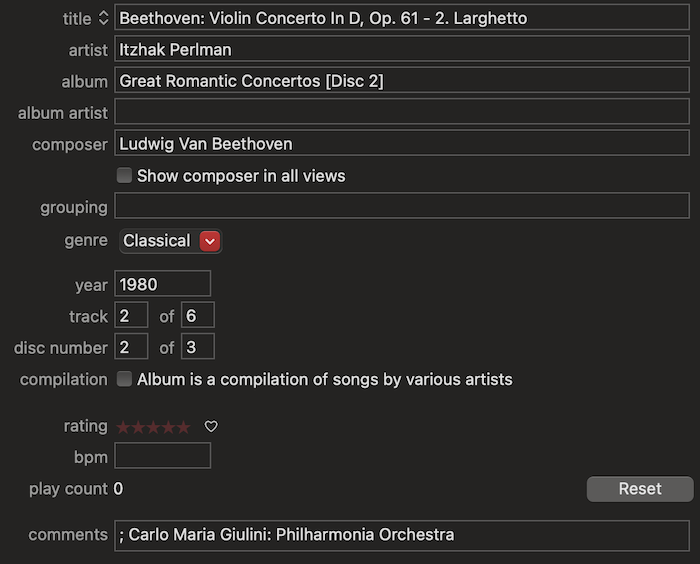The width and height of the screenshot is (700, 564).
Task: Click the comments text field
Action: click(401, 535)
